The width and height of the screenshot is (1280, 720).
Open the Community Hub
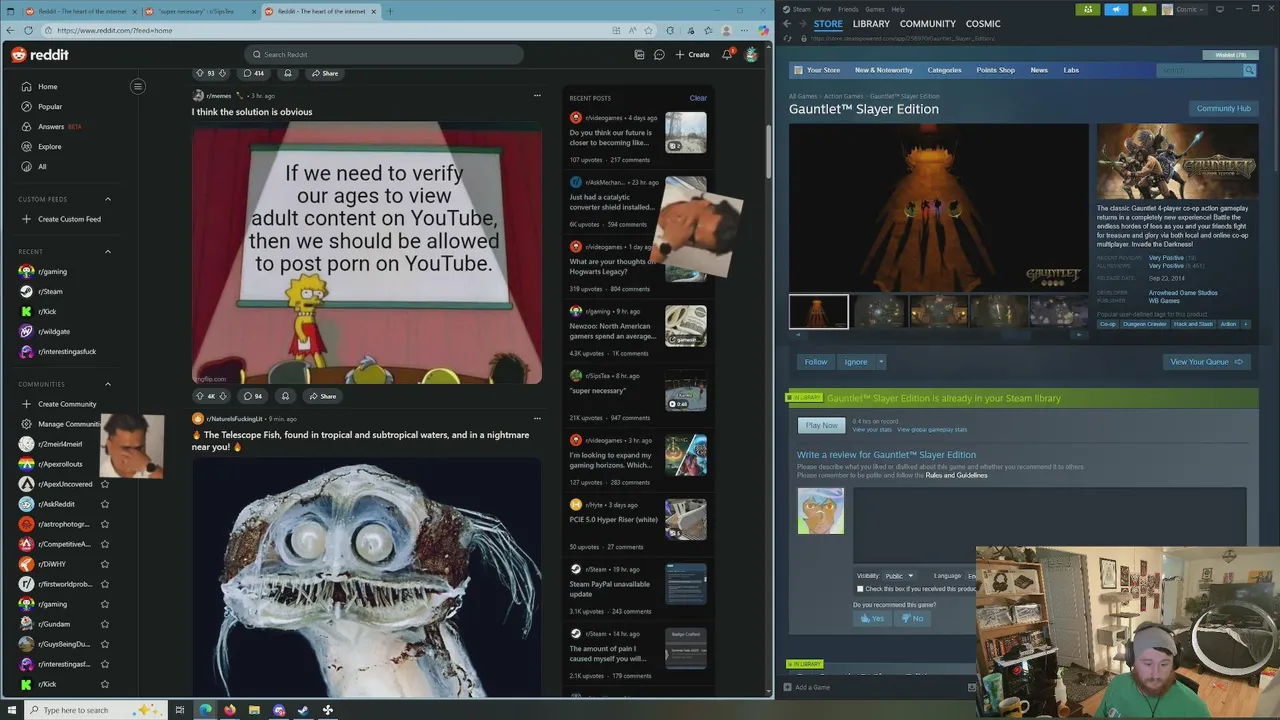pos(1223,108)
